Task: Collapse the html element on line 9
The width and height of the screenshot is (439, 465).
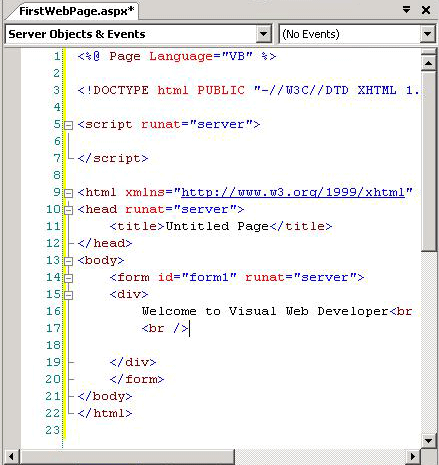Action: click(x=68, y=193)
